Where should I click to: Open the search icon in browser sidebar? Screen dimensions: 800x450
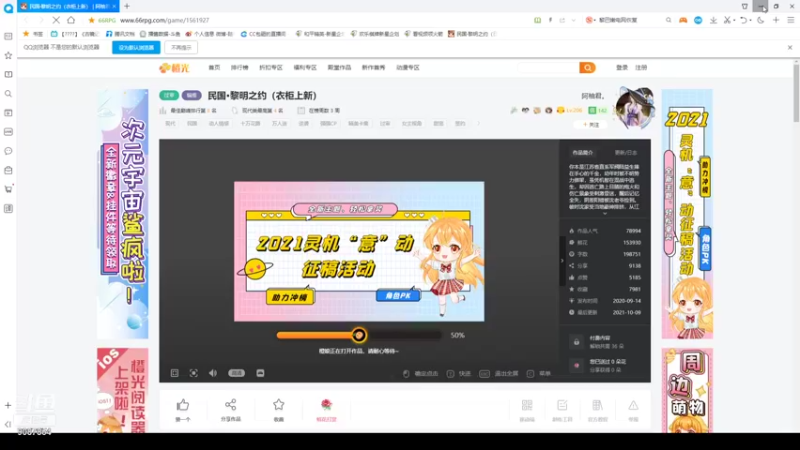[x=8, y=94]
